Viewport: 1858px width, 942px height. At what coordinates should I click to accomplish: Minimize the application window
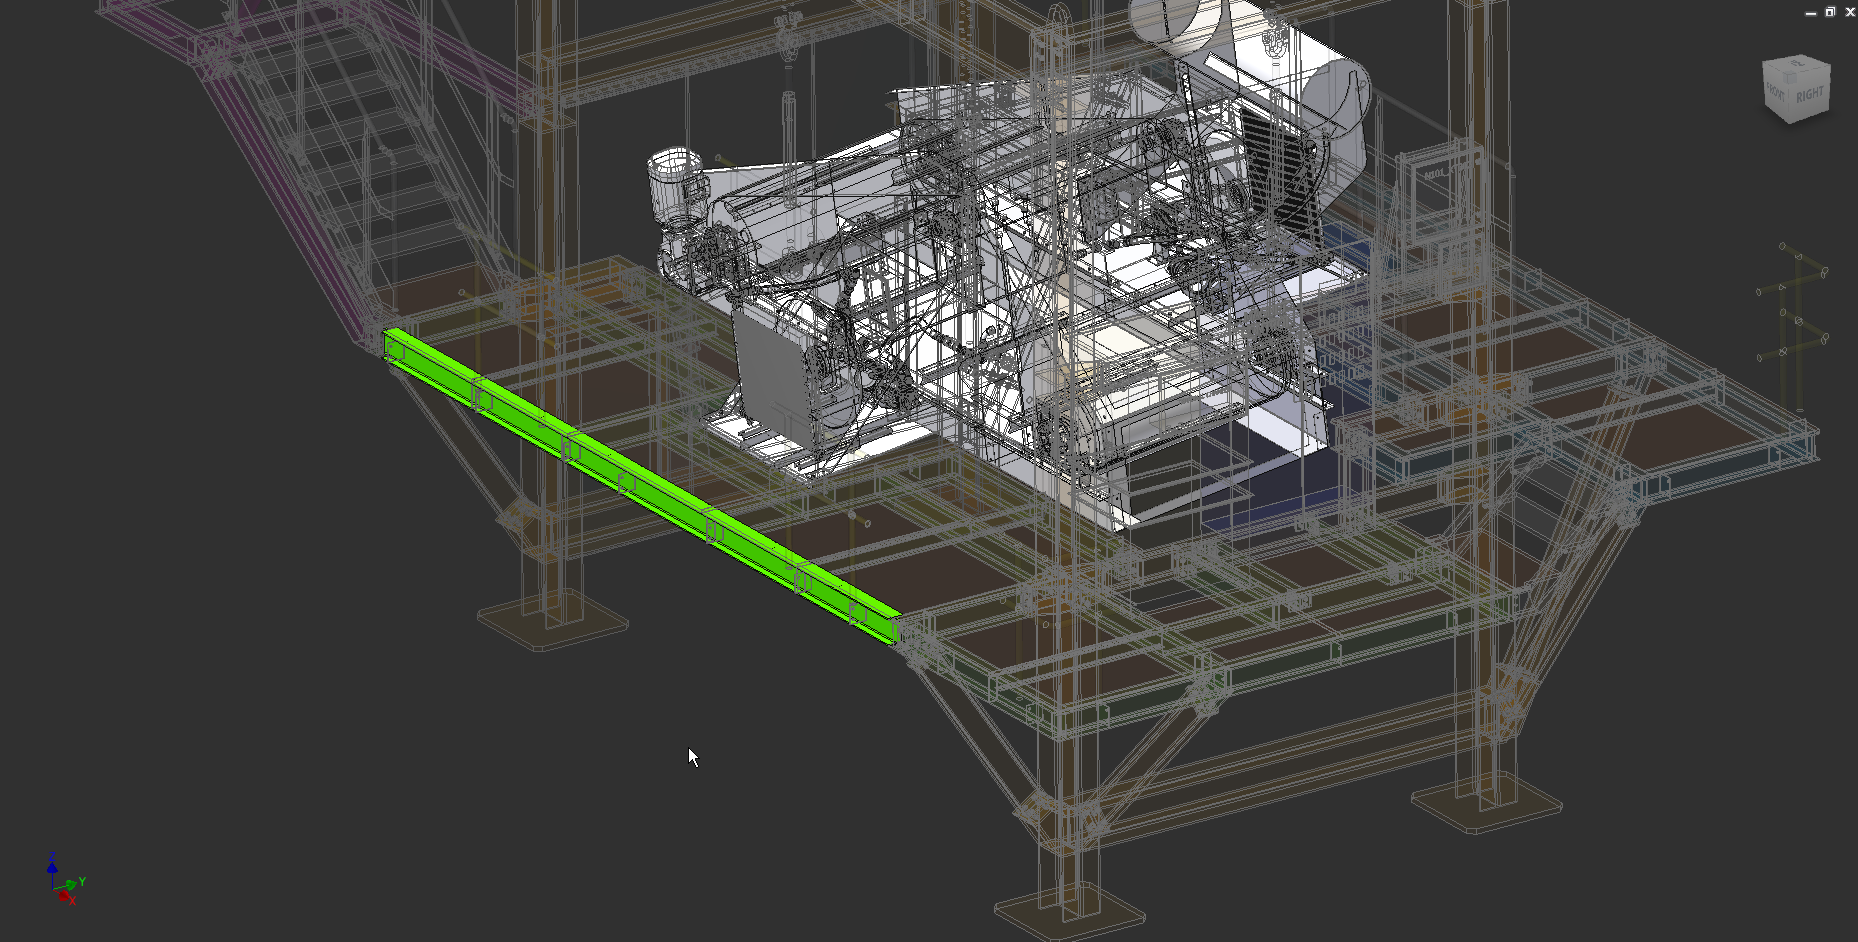pyautogui.click(x=1811, y=13)
